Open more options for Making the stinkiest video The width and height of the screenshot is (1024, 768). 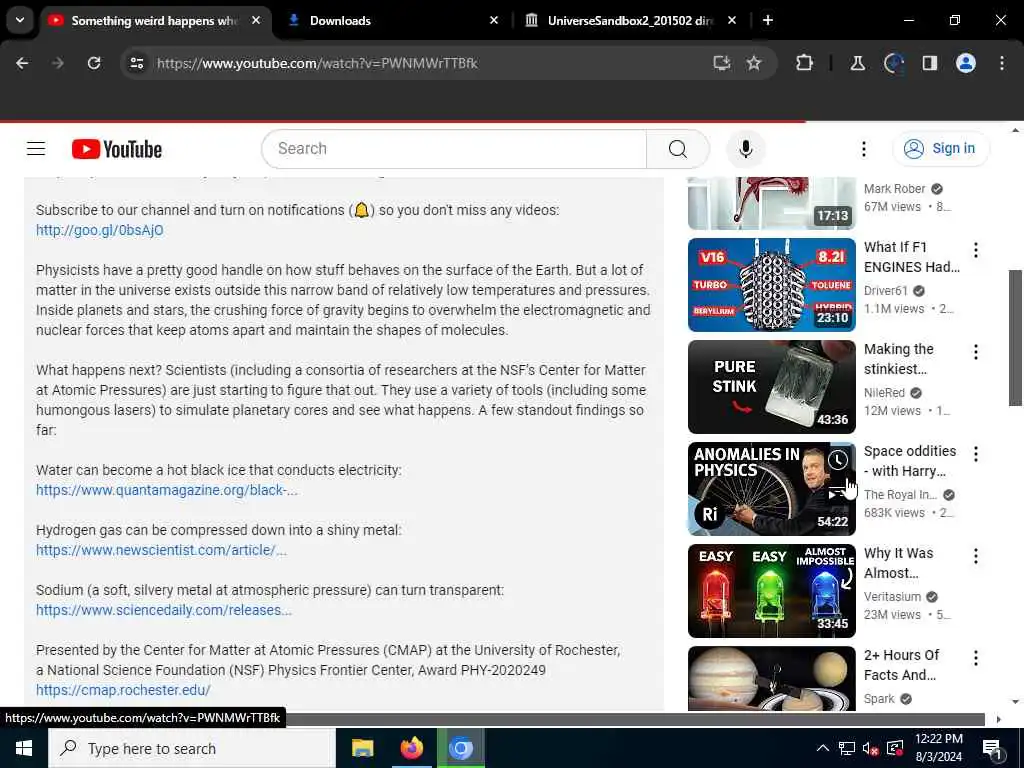976,352
